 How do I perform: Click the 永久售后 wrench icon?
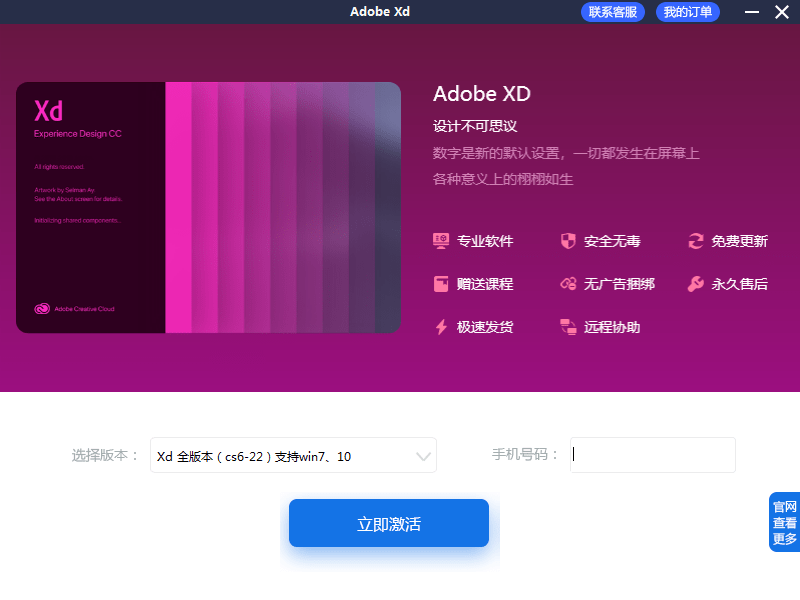coord(696,284)
